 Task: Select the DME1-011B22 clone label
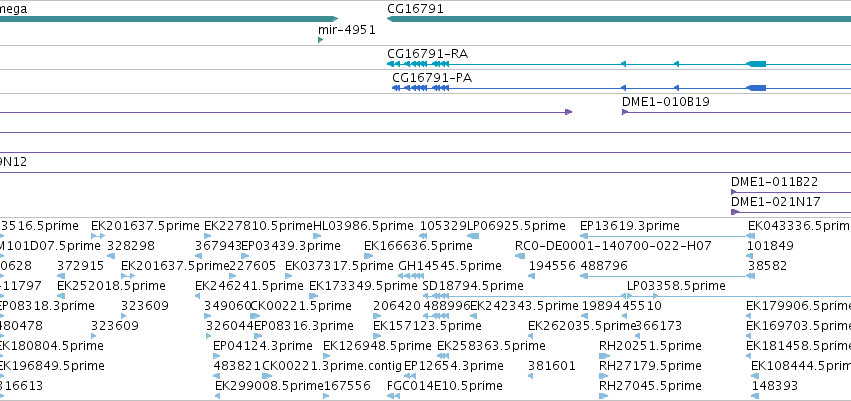[x=774, y=182]
